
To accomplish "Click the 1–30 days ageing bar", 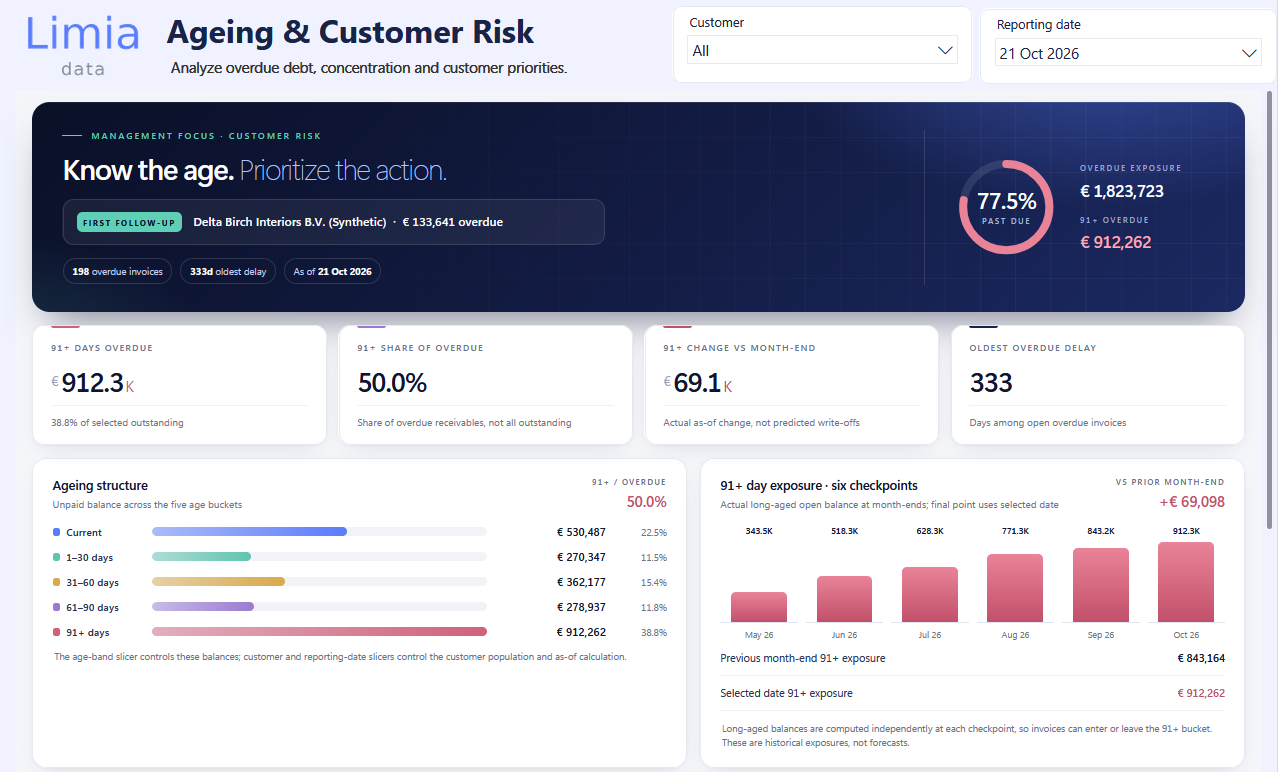I will pos(201,557).
